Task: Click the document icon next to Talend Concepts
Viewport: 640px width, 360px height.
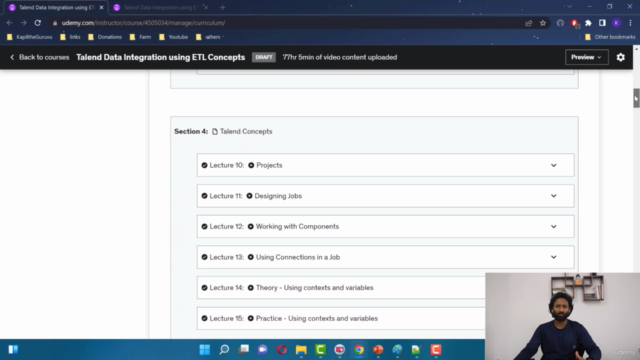Action: click(215, 131)
